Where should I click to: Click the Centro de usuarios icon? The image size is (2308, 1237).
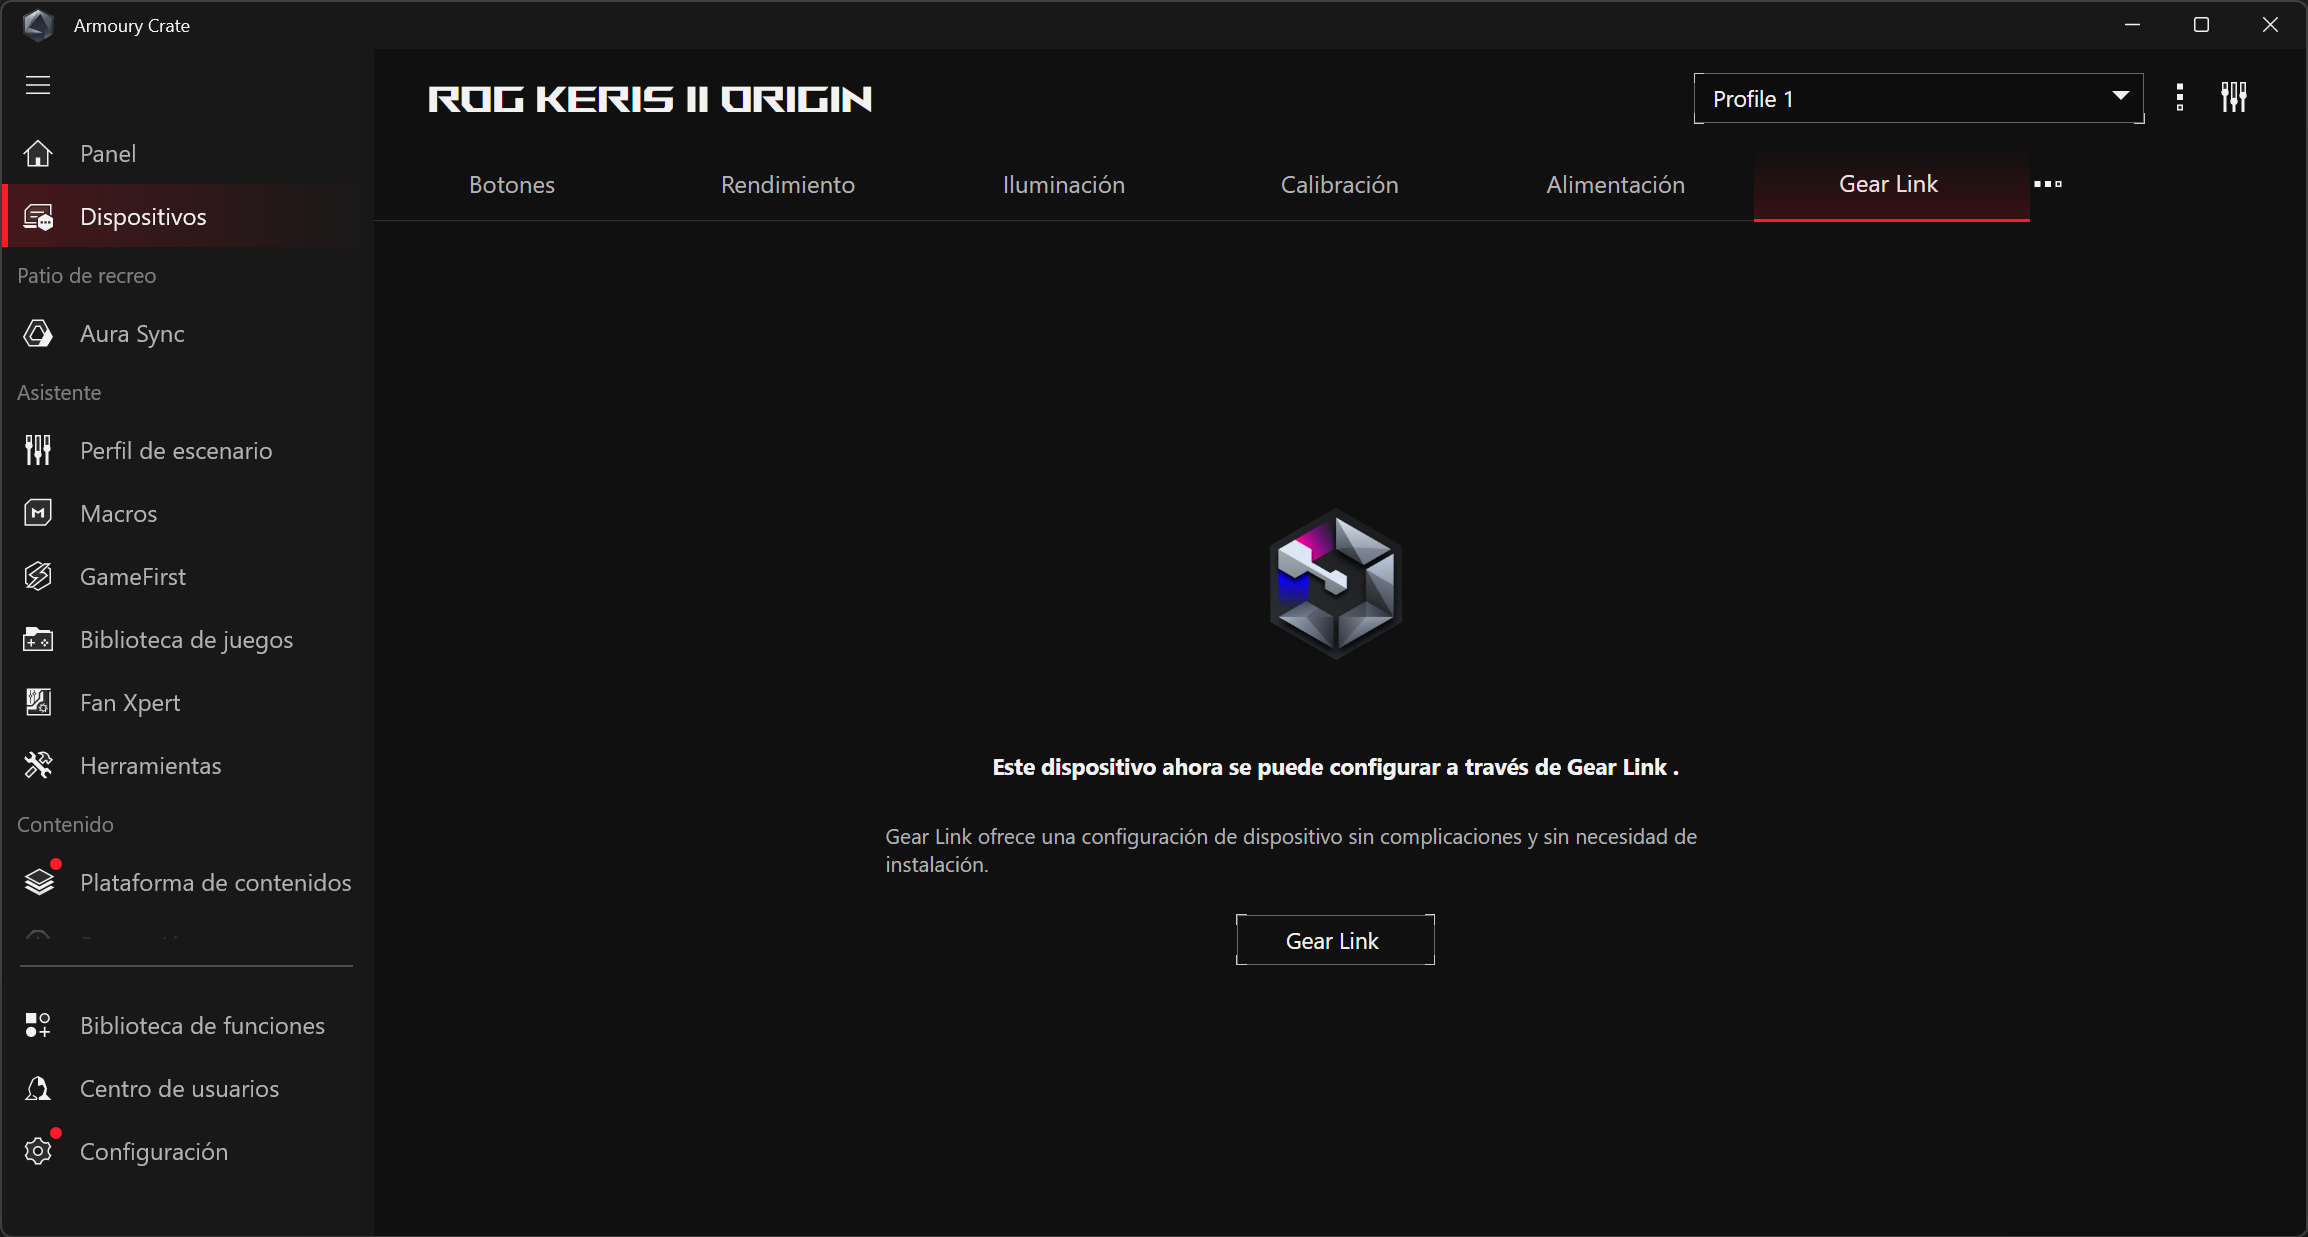click(x=38, y=1089)
